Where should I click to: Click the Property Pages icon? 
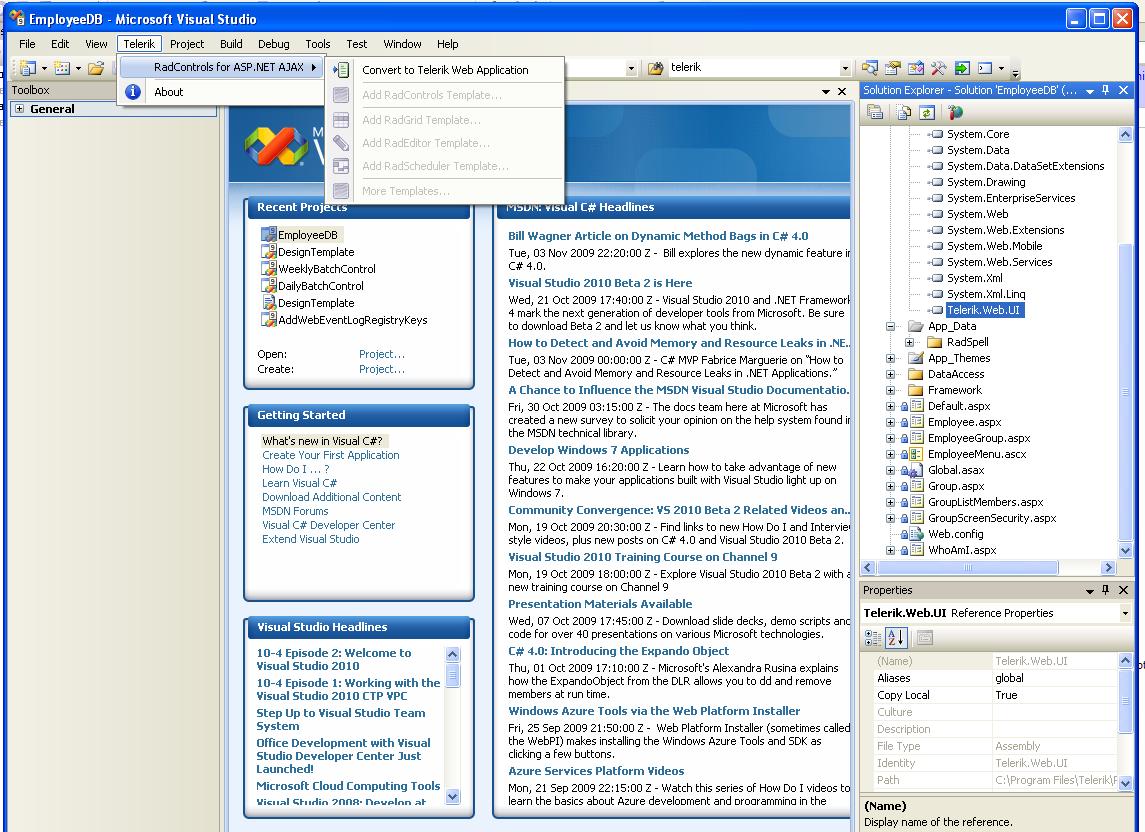(x=924, y=638)
